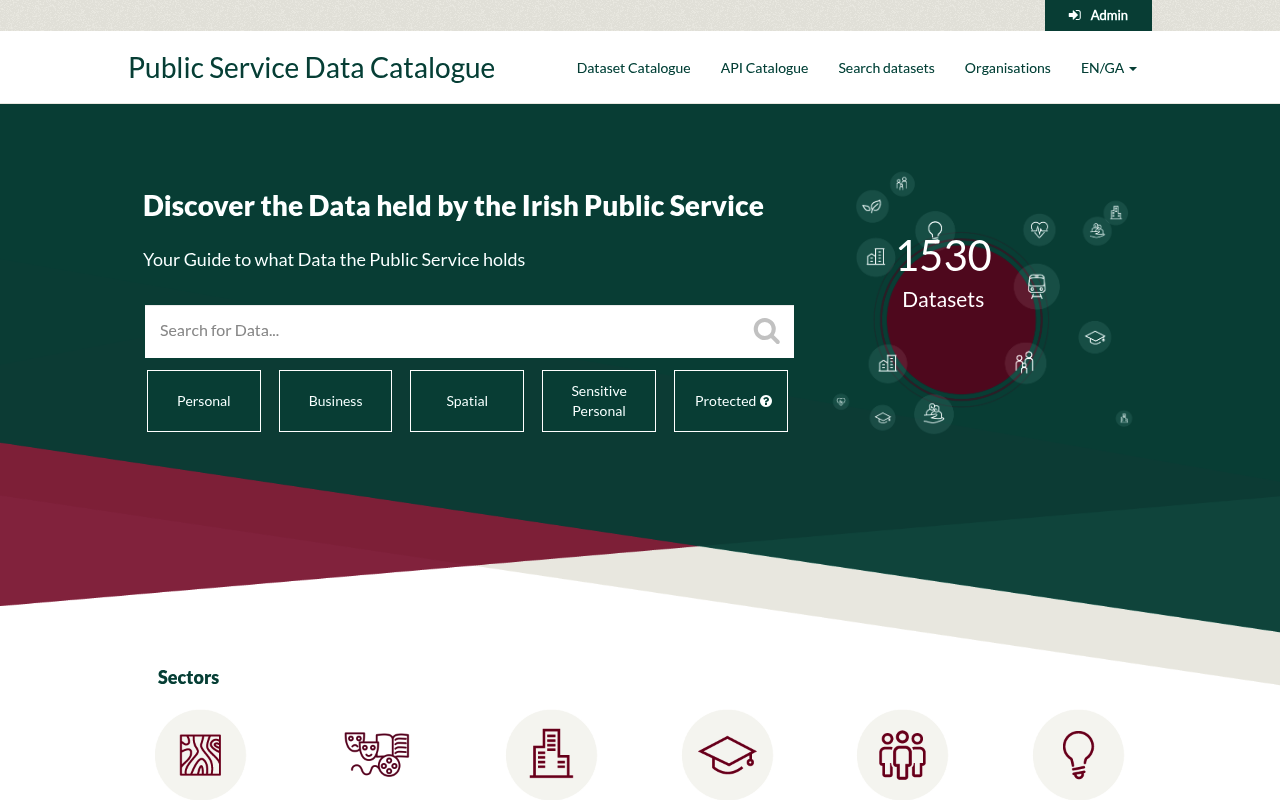The height and width of the screenshot is (800, 1280).
Task: Click the 'Your Guide to what Data' subtitle
Action: [334, 260]
